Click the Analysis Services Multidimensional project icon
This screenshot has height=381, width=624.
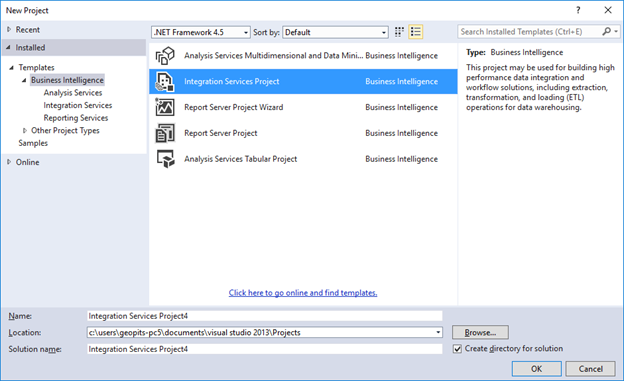pyautogui.click(x=165, y=56)
